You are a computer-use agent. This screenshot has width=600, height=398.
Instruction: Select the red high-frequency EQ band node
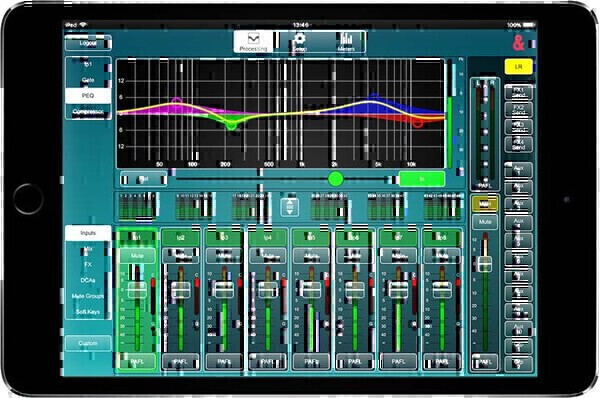coord(417,122)
